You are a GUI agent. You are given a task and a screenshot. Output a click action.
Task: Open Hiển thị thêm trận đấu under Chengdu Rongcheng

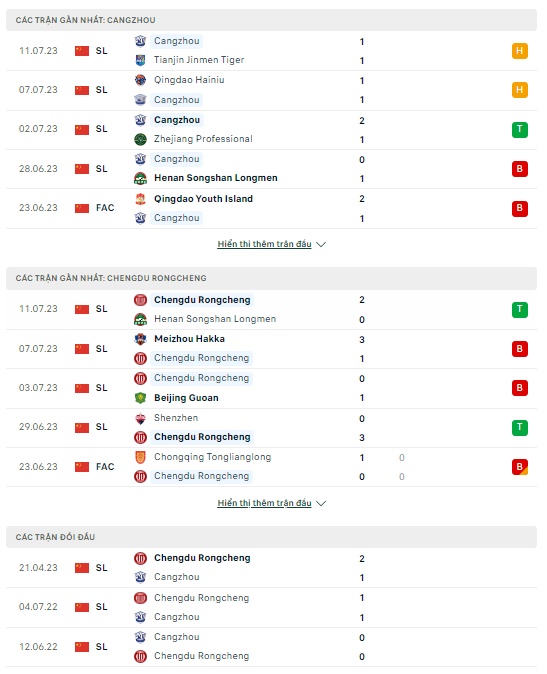[x=264, y=503]
